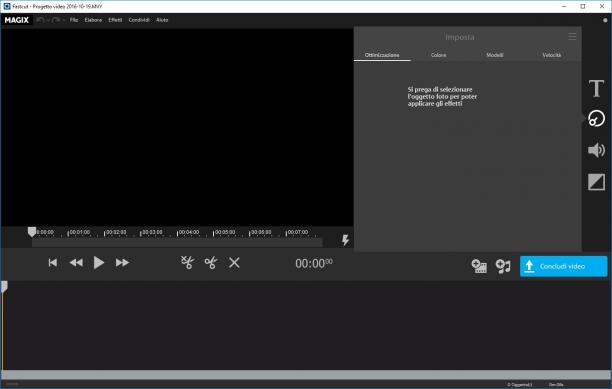The width and height of the screenshot is (612, 389).
Task: Click the preview ruler playhead marker
Action: pyautogui.click(x=32, y=232)
